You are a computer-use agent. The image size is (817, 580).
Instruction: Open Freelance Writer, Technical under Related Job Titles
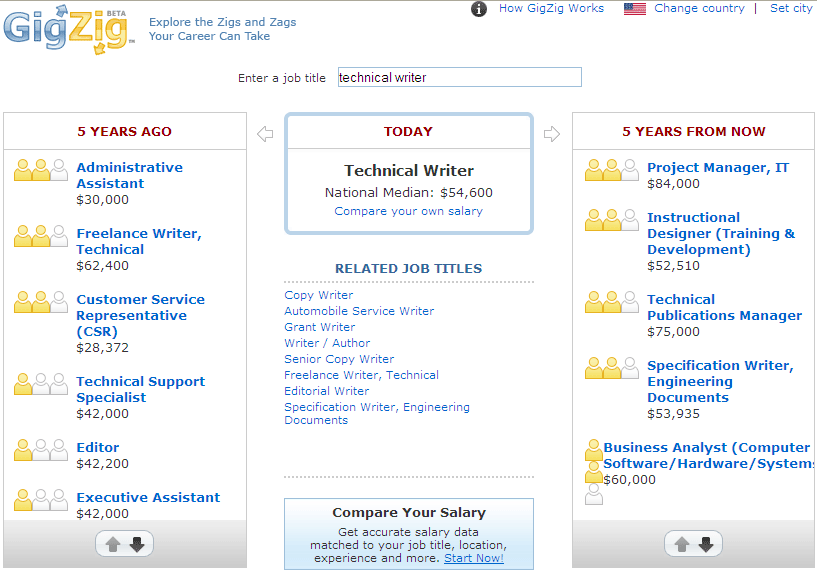(362, 375)
